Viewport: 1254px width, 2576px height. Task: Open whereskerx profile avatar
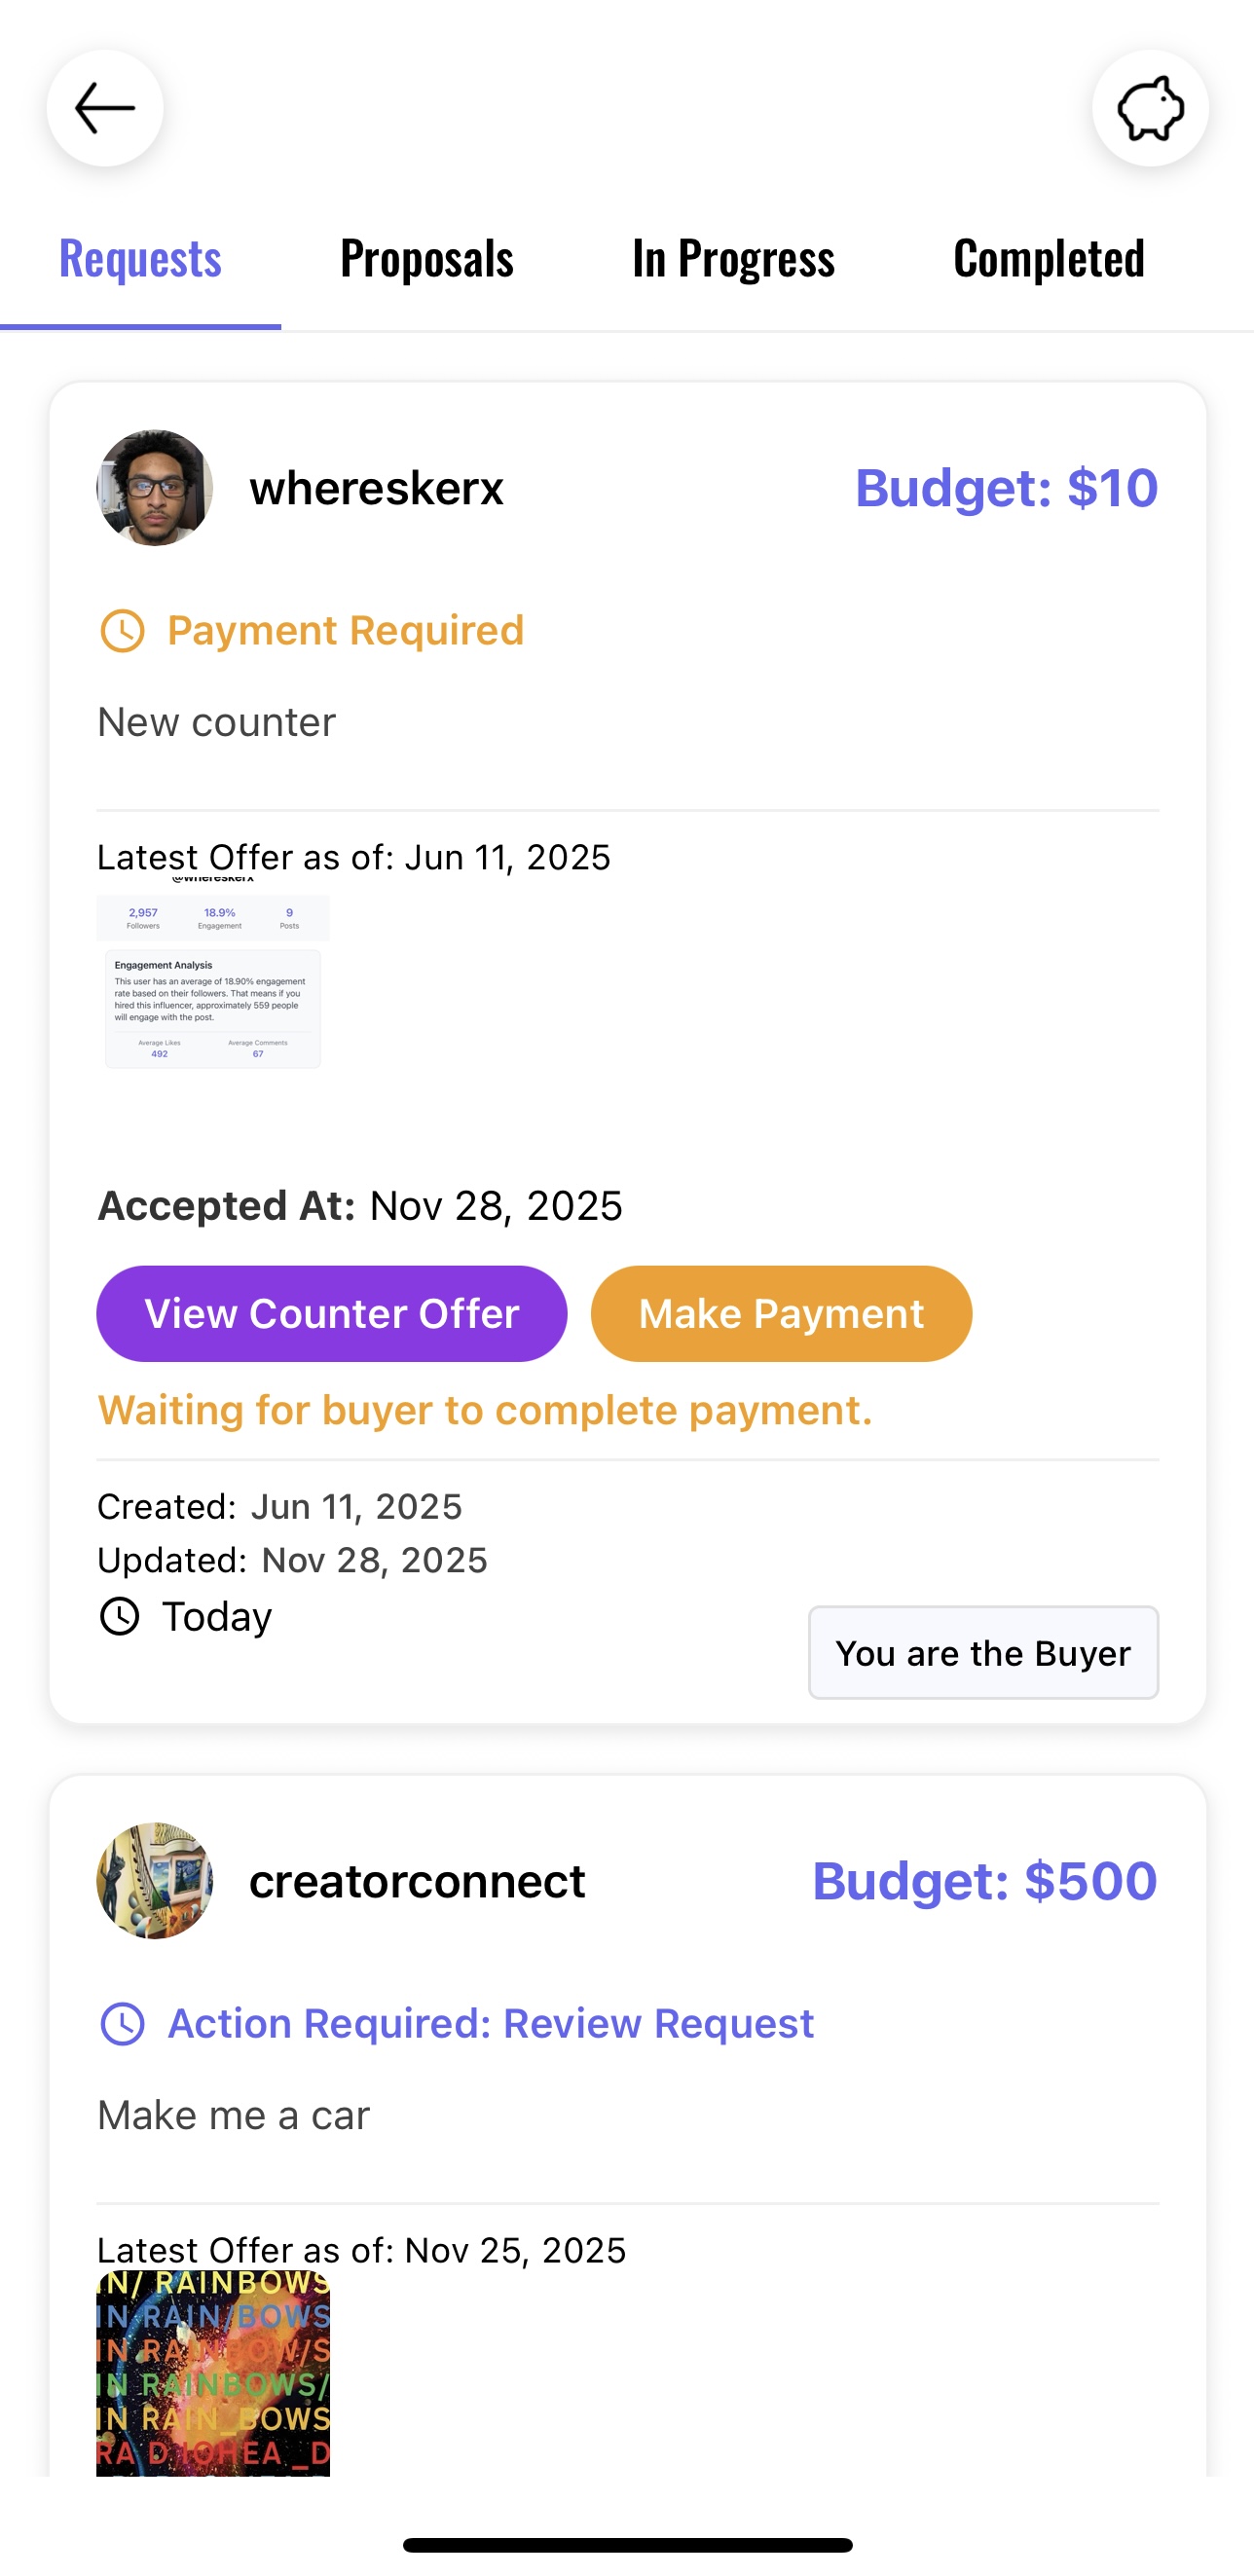pyautogui.click(x=155, y=488)
